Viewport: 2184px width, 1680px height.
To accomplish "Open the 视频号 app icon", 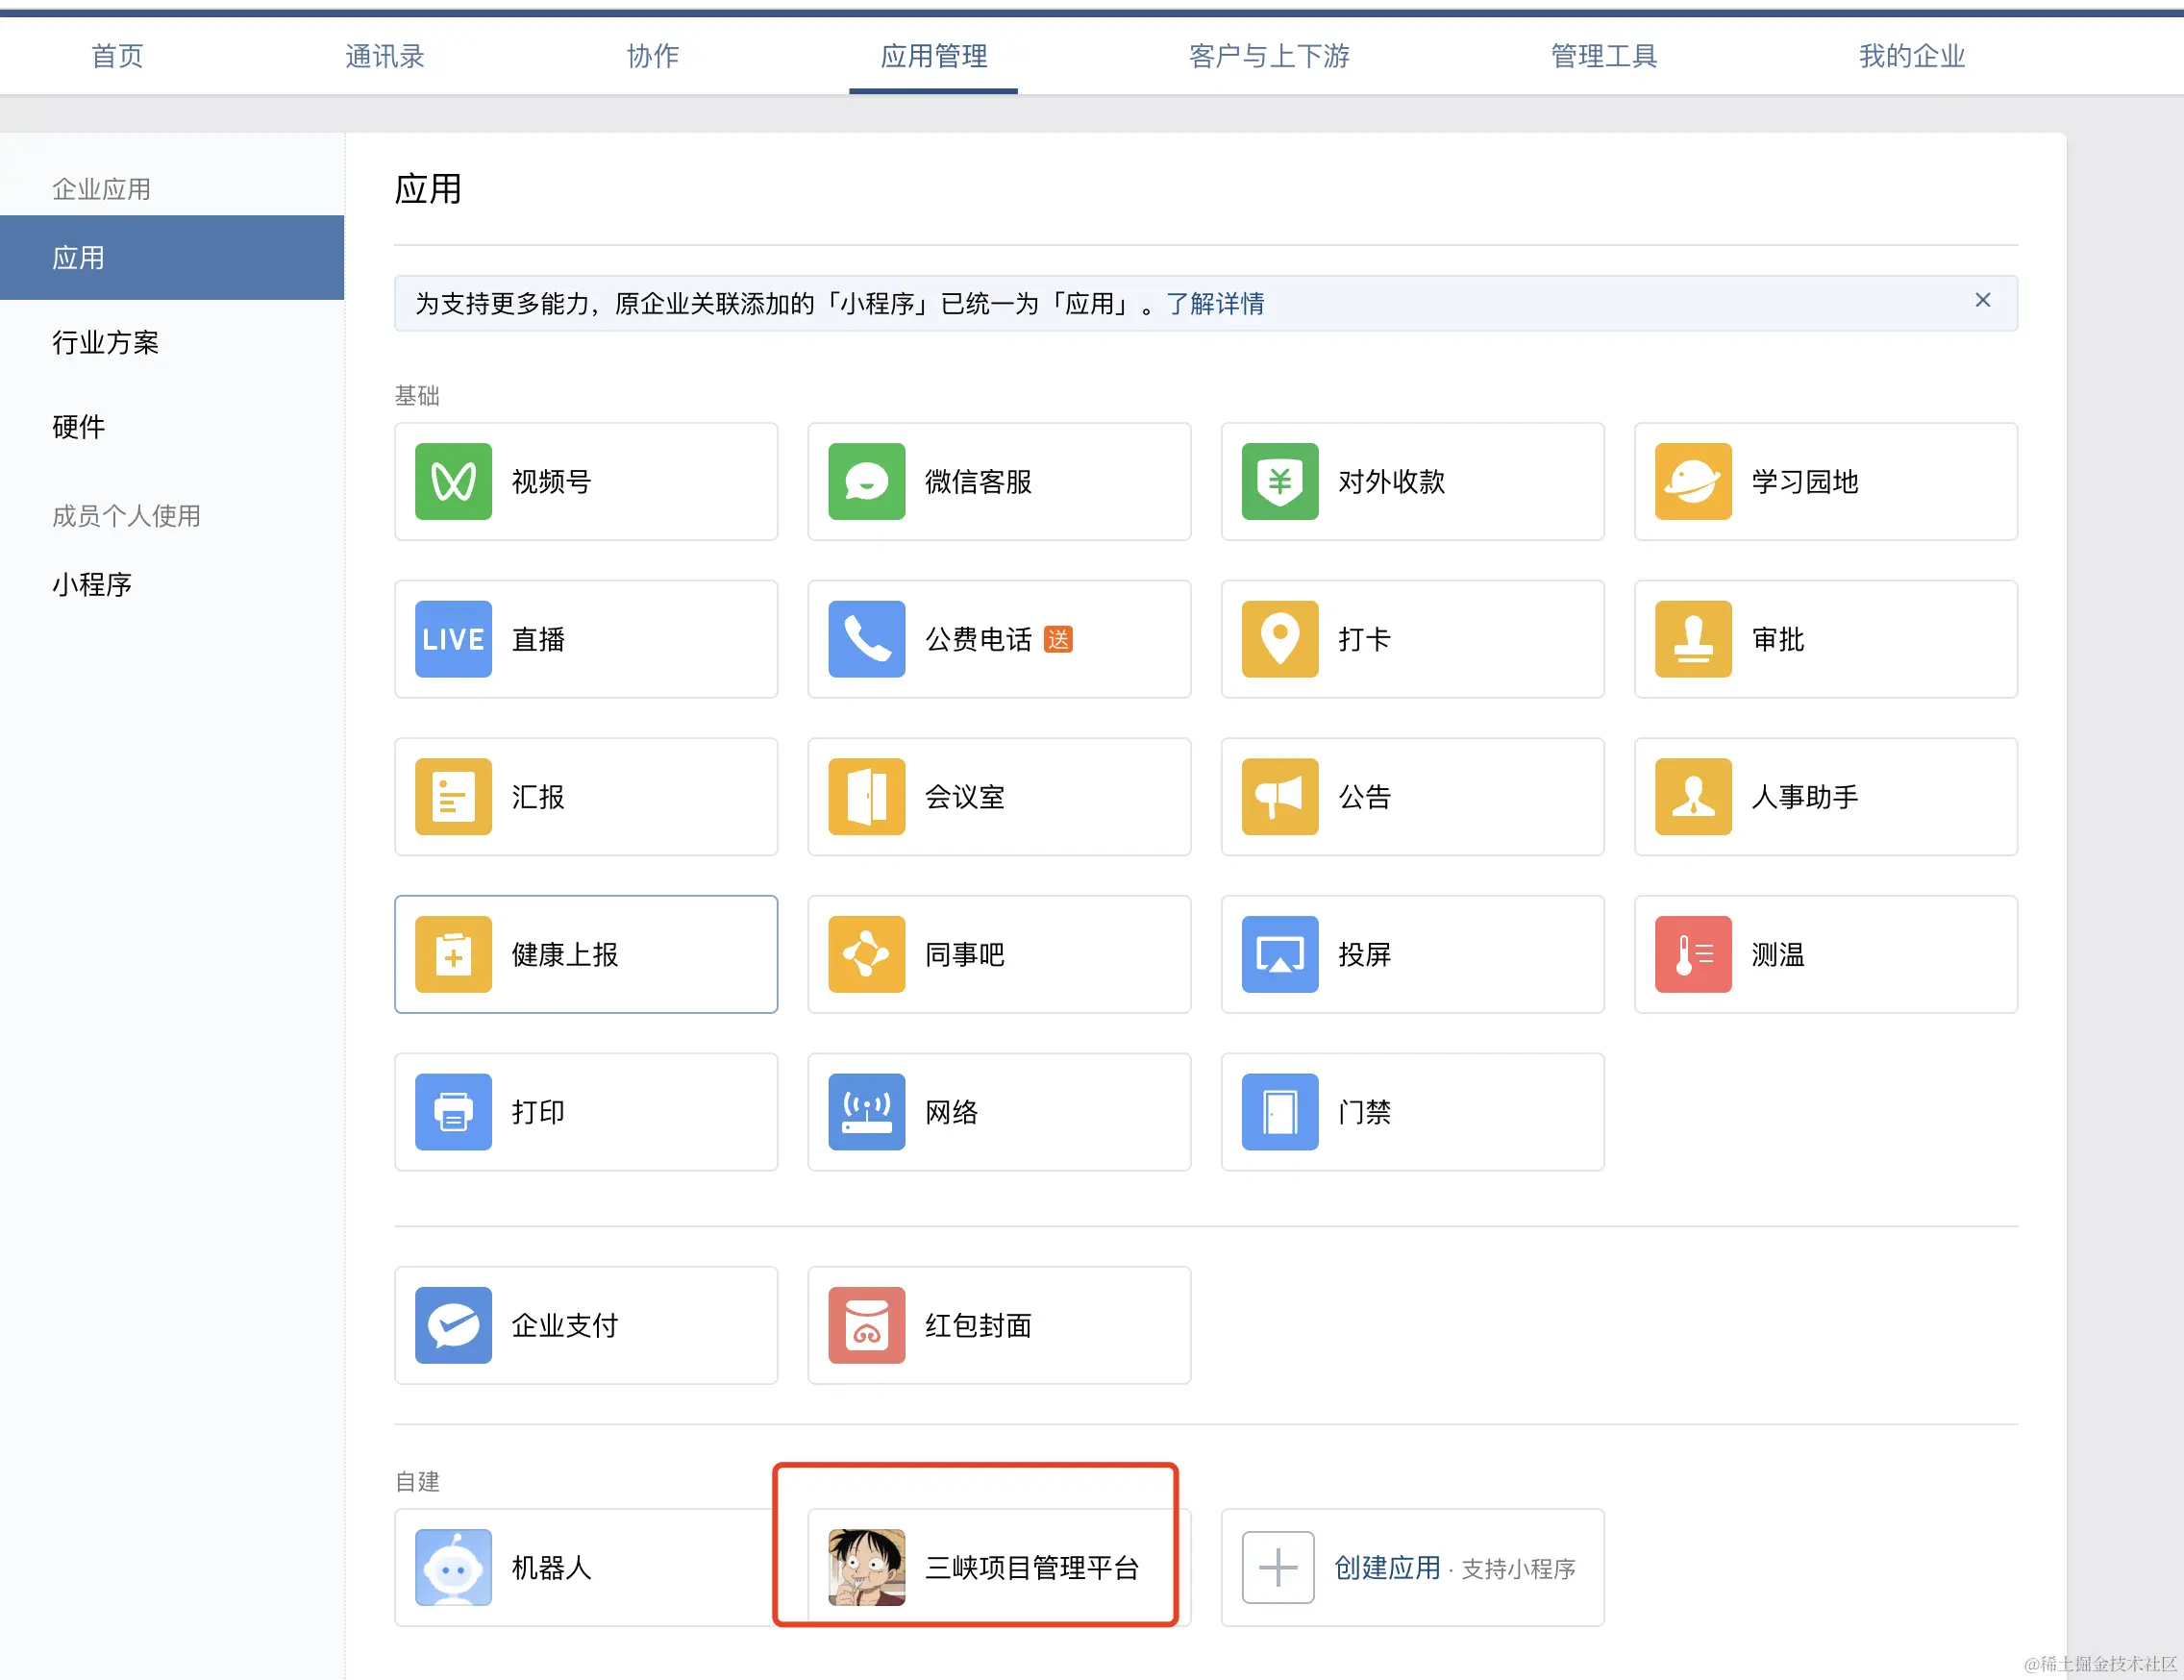I will (453, 481).
